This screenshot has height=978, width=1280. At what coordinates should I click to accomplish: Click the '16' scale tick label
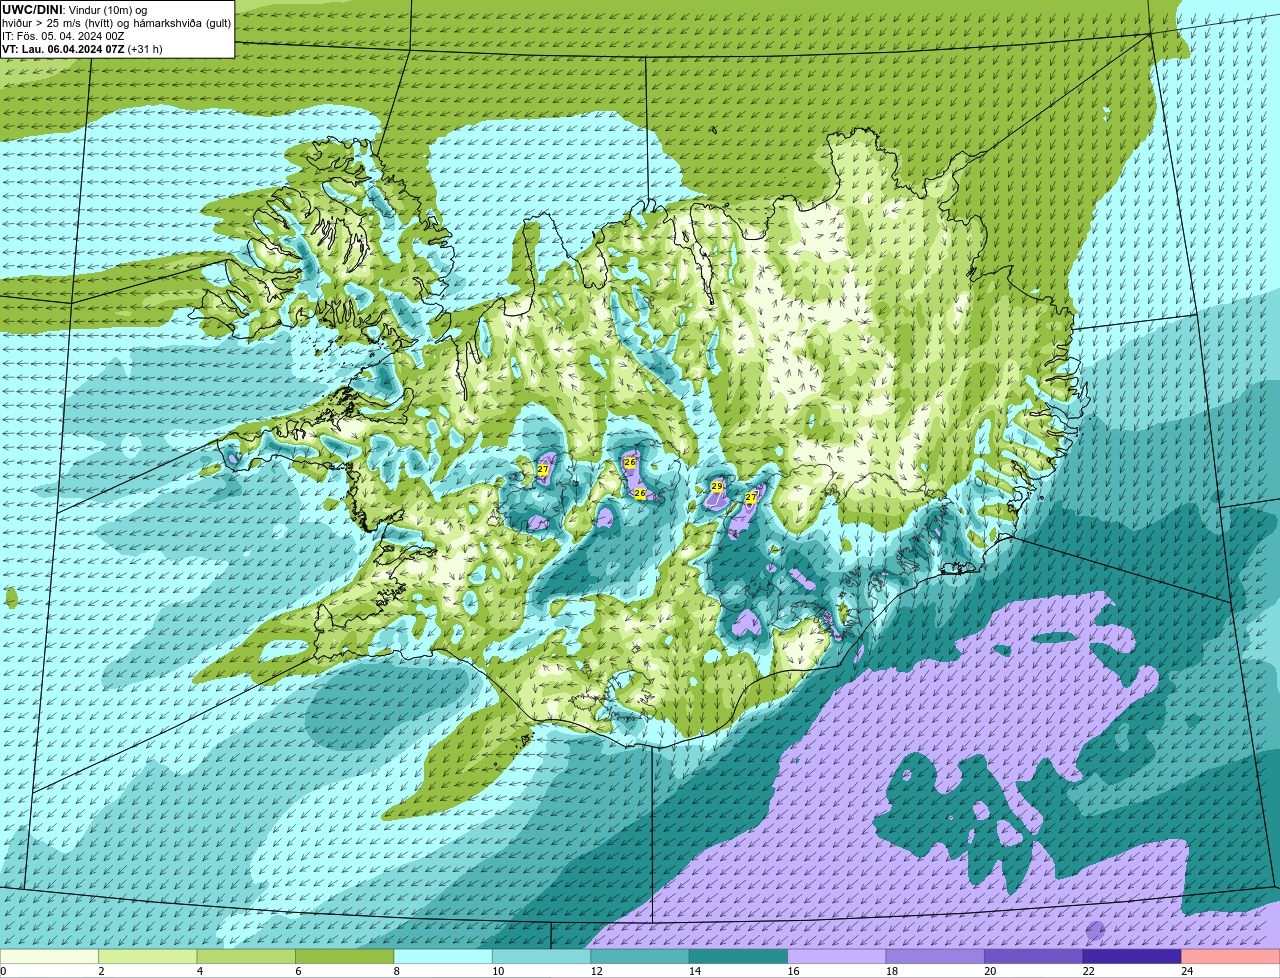(x=793, y=971)
